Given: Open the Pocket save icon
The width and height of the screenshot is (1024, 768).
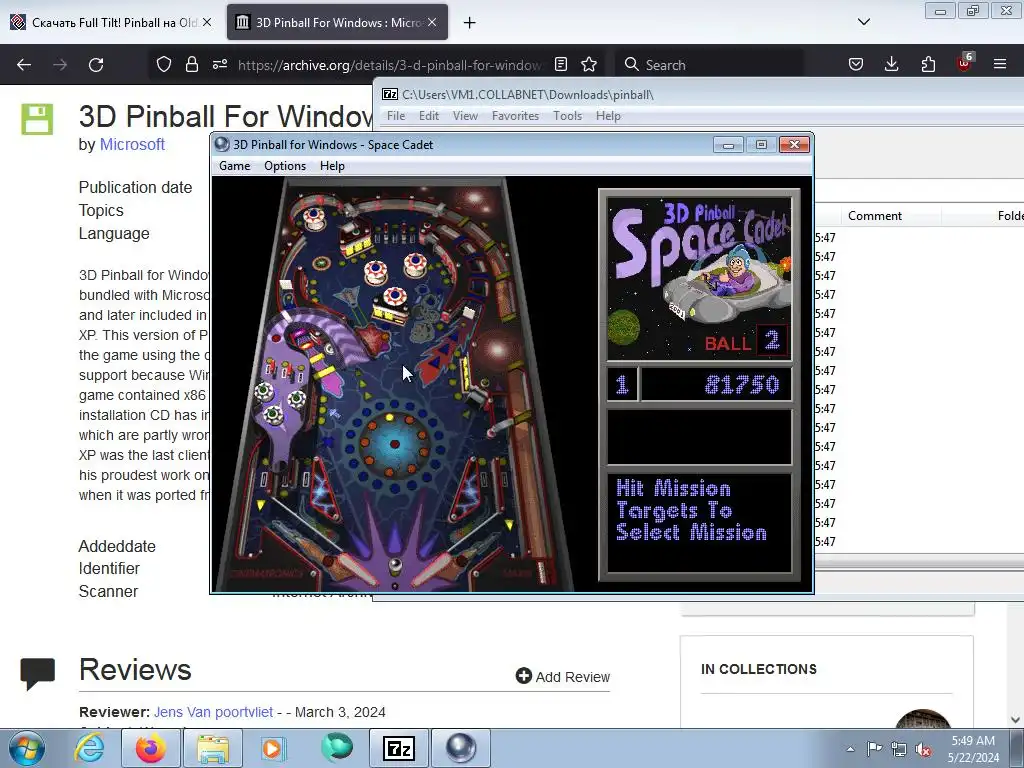Looking at the screenshot, I should click(856, 65).
